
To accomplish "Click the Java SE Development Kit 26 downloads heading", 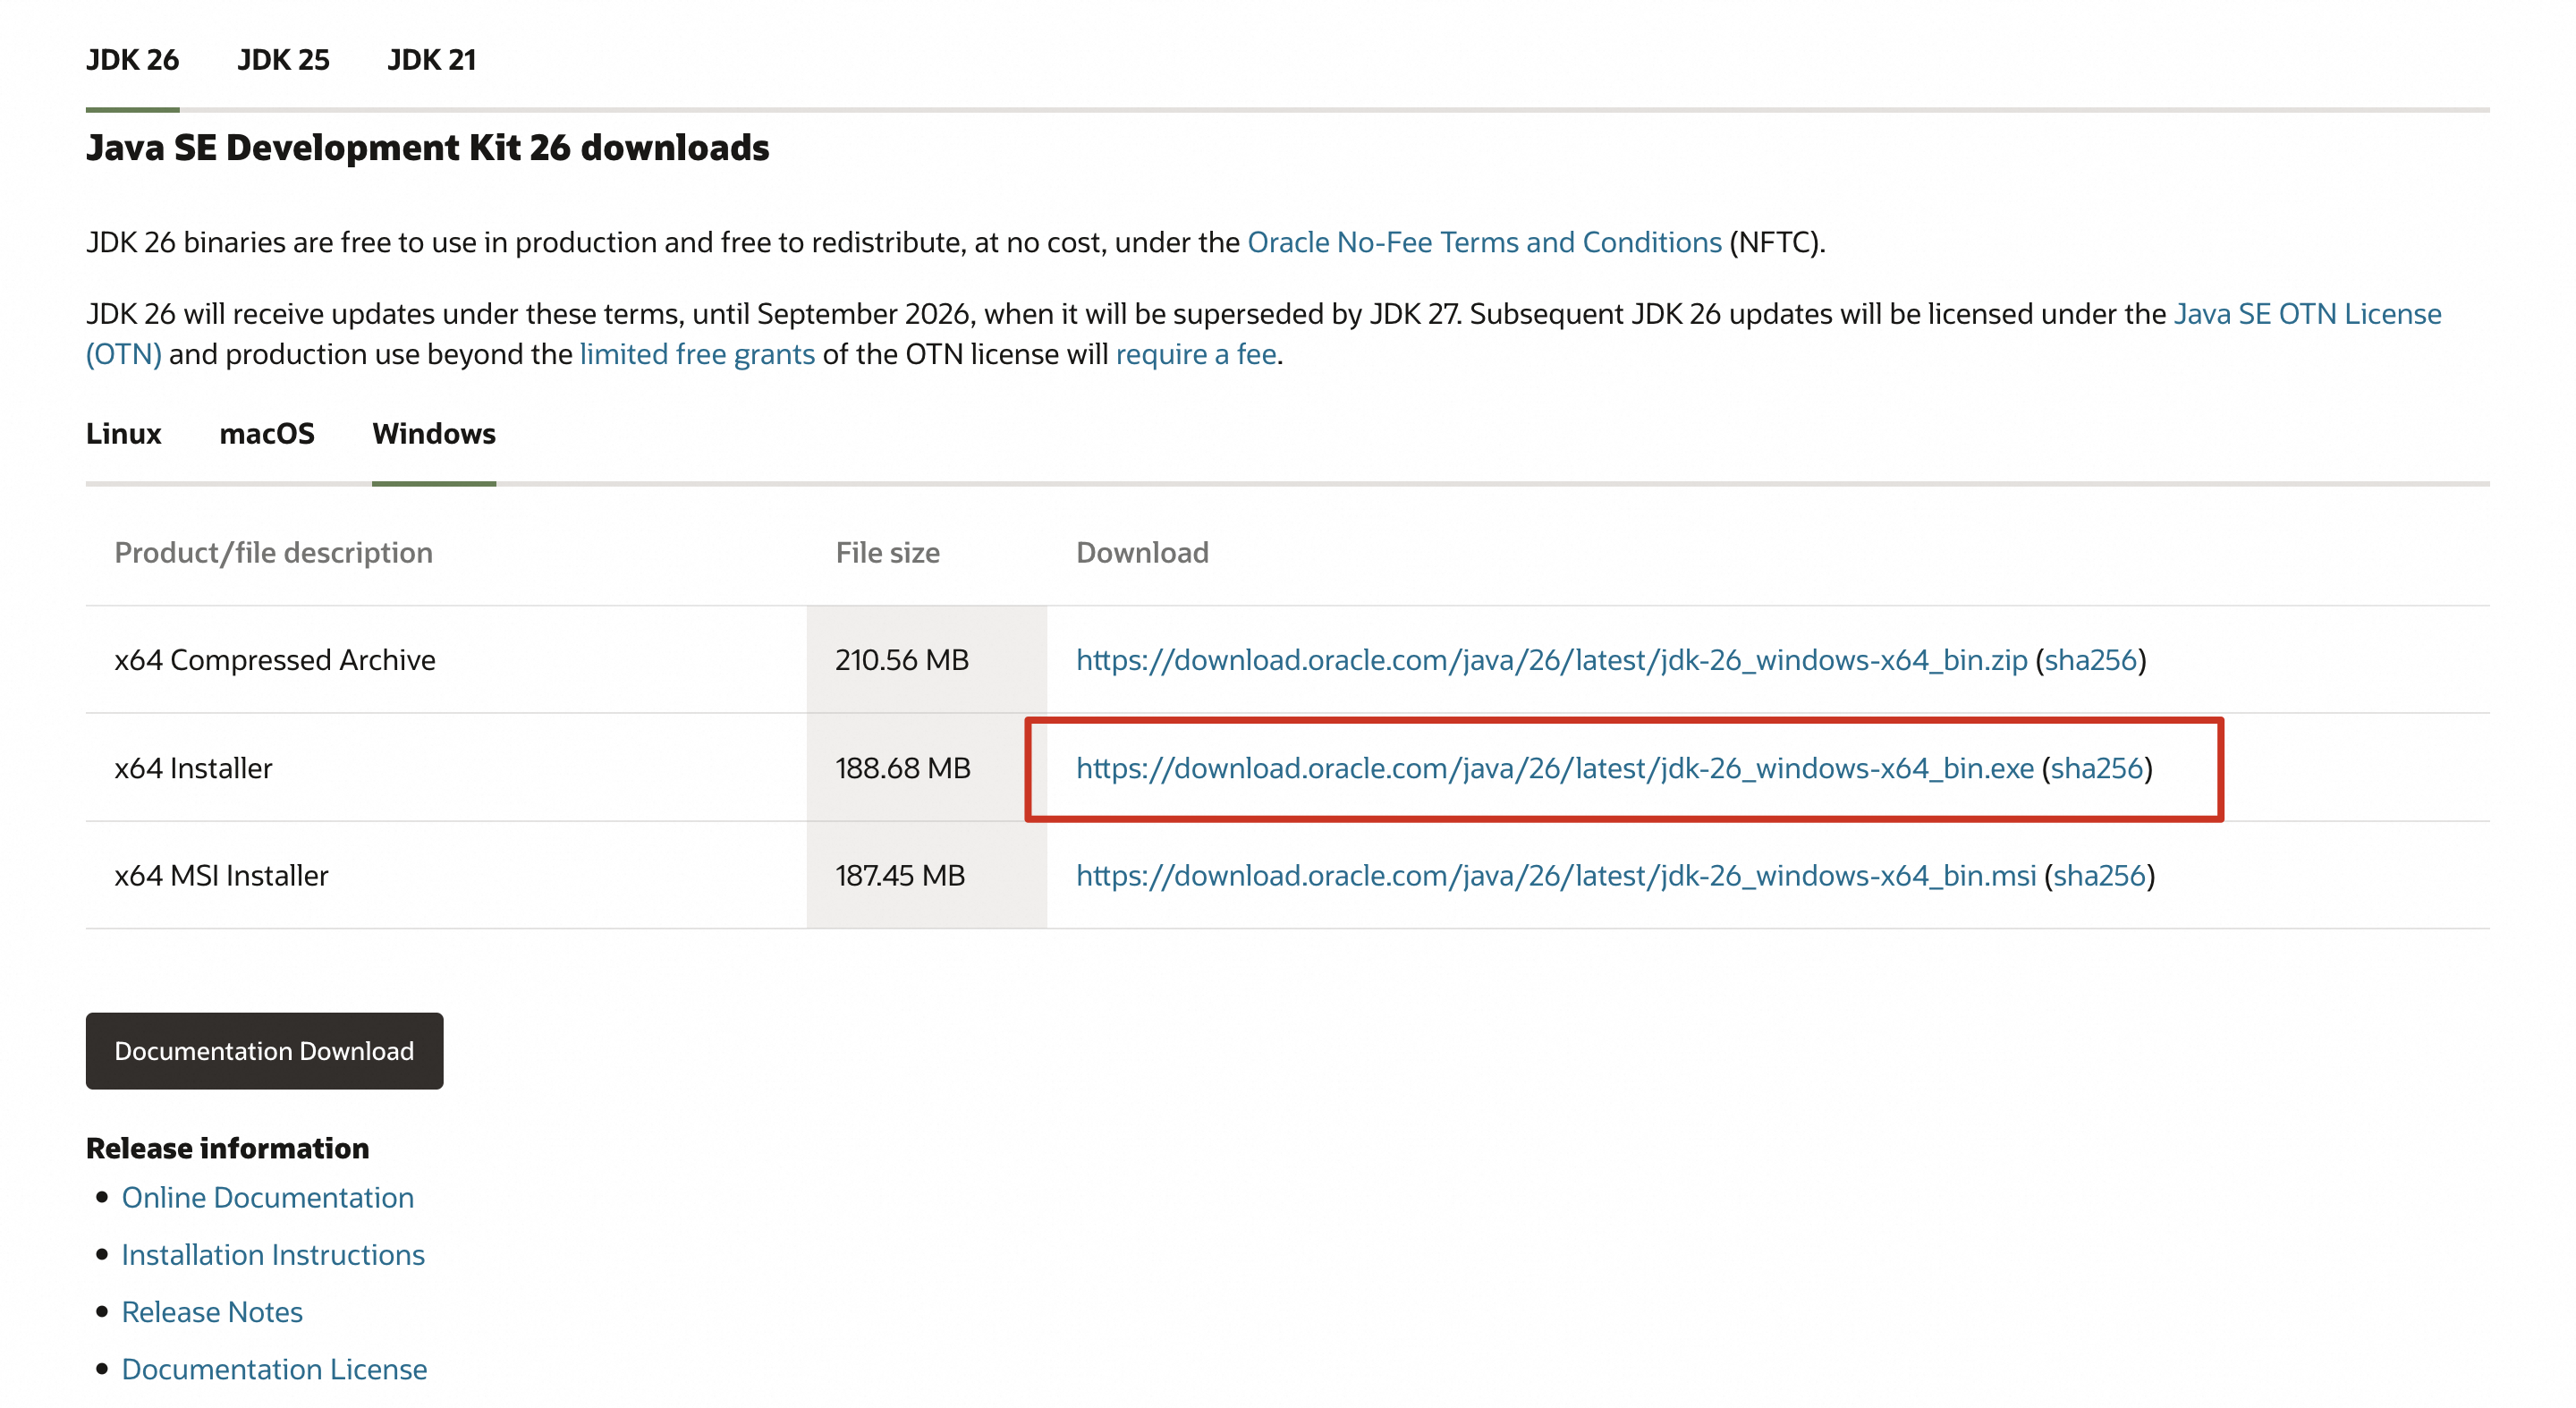I will point(428,148).
